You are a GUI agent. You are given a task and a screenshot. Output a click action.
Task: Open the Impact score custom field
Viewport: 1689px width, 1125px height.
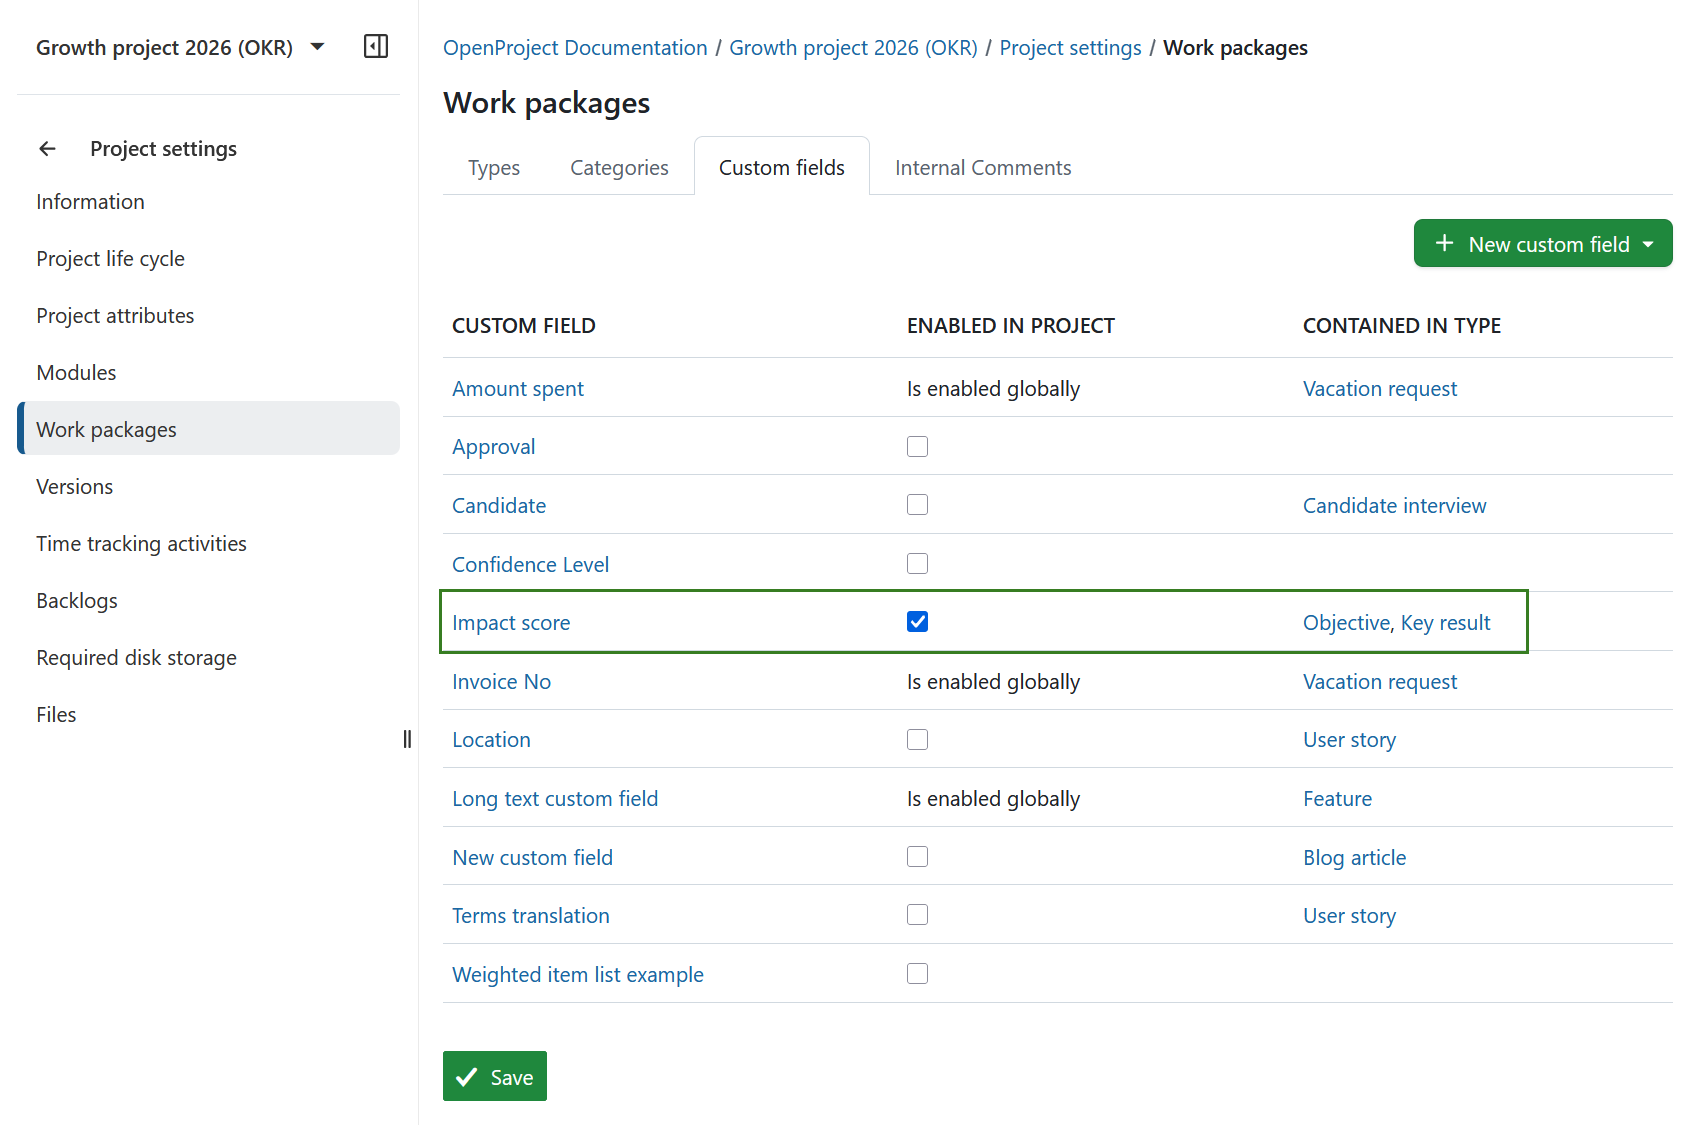(511, 622)
